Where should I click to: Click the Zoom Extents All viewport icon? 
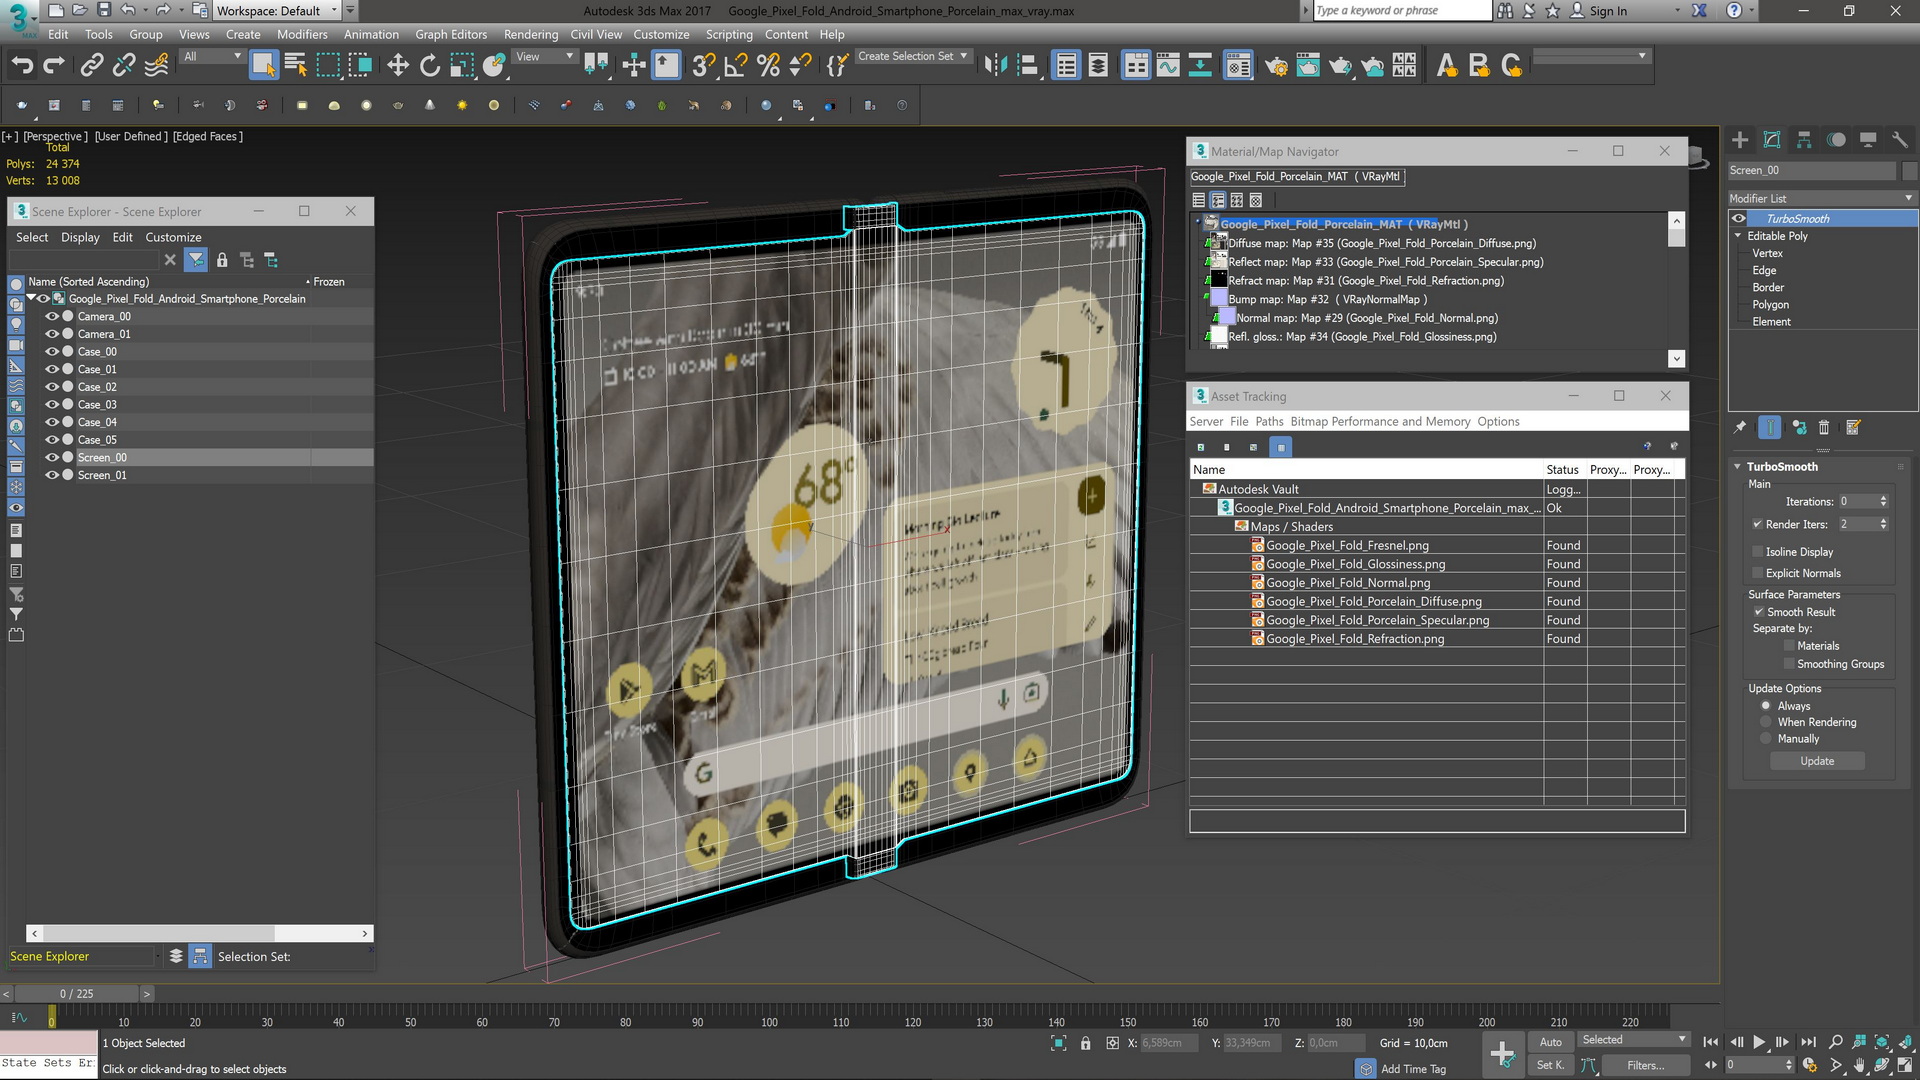[x=1904, y=1042]
